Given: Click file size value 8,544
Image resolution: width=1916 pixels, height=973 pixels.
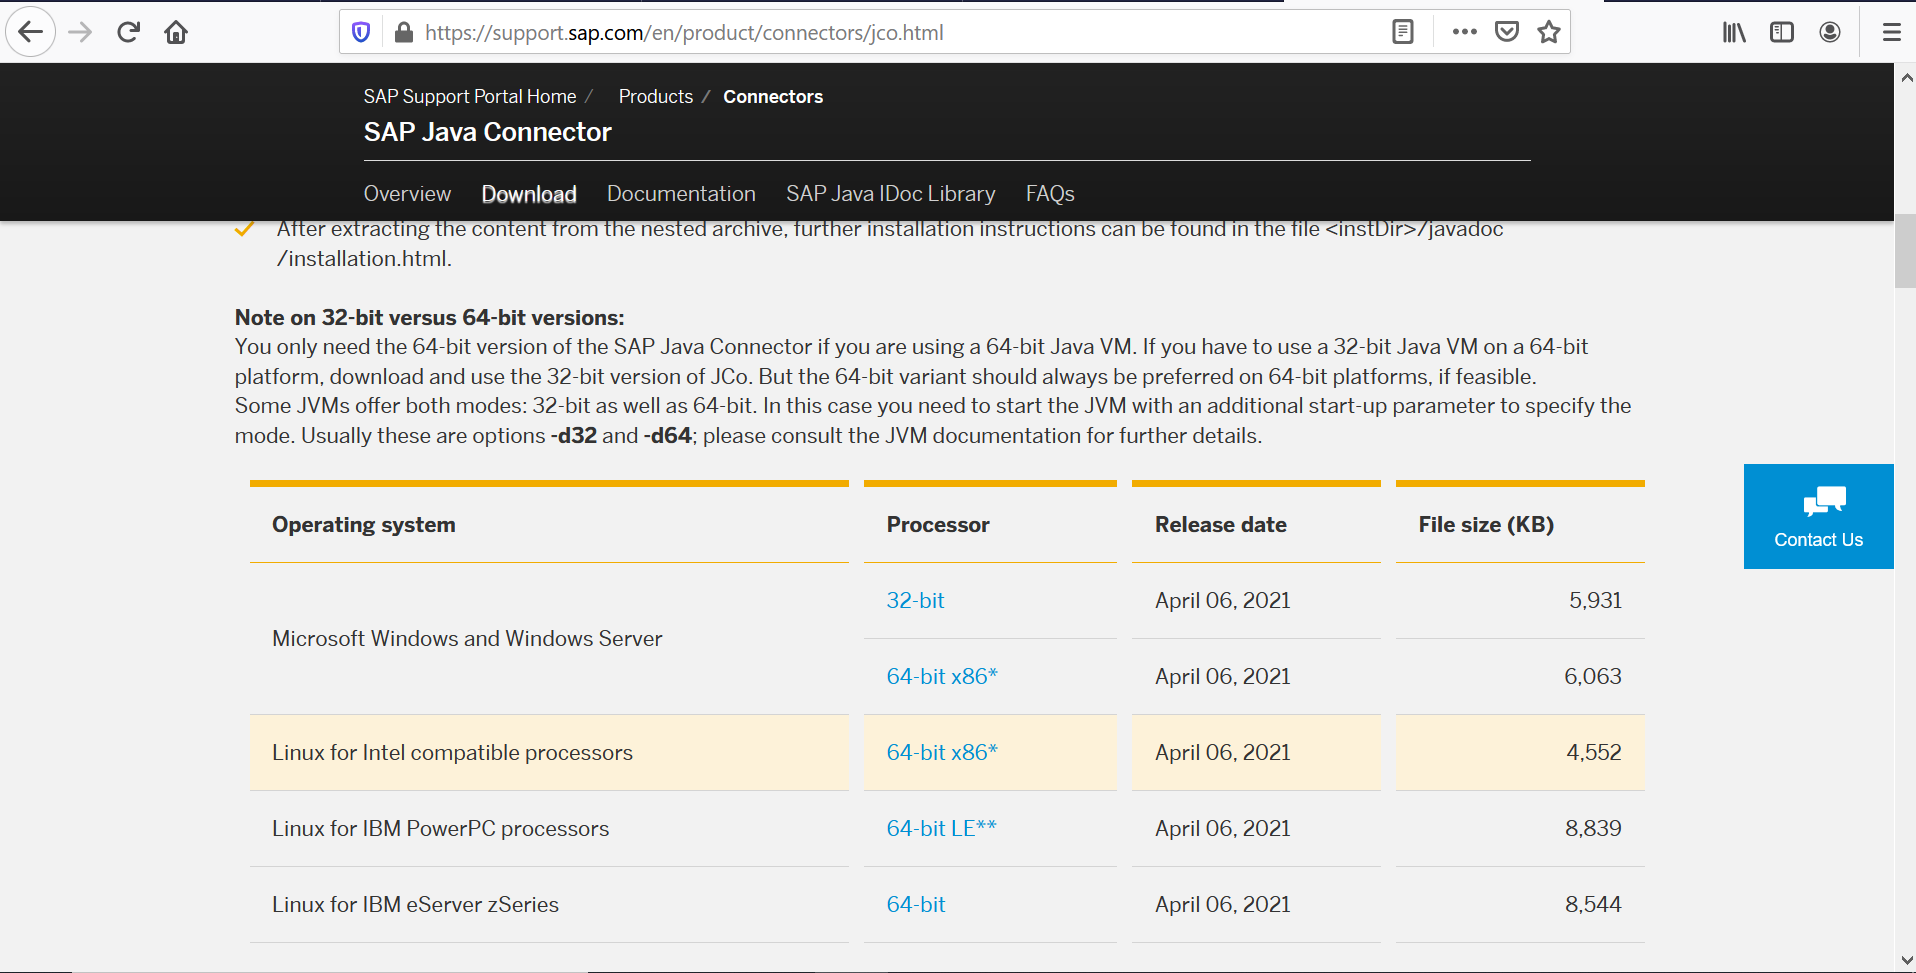Looking at the screenshot, I should point(1593,904).
